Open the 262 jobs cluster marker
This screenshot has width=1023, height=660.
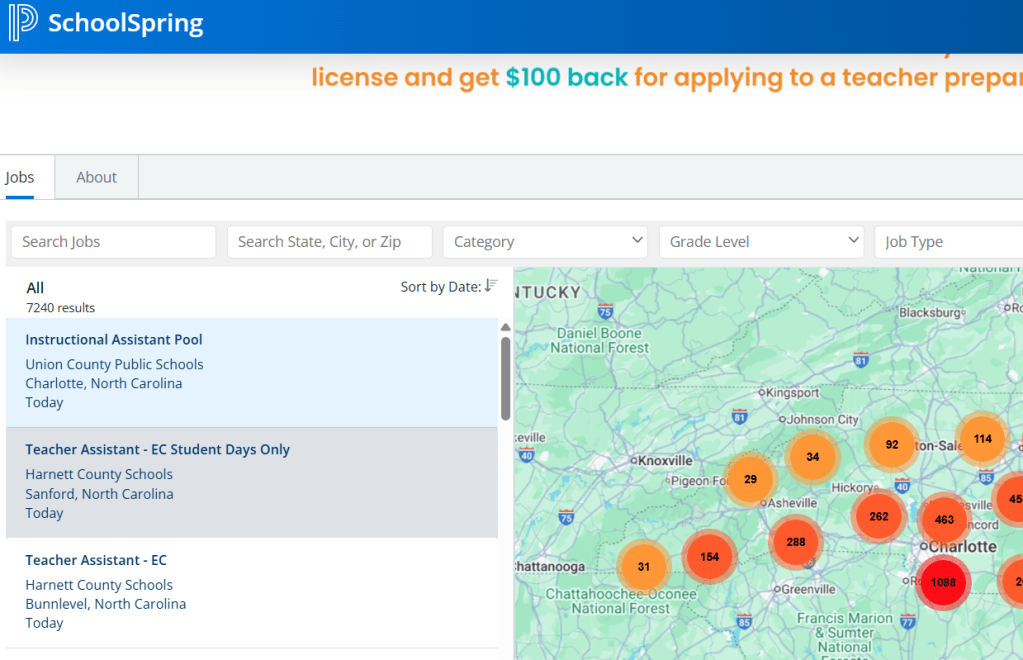point(878,517)
